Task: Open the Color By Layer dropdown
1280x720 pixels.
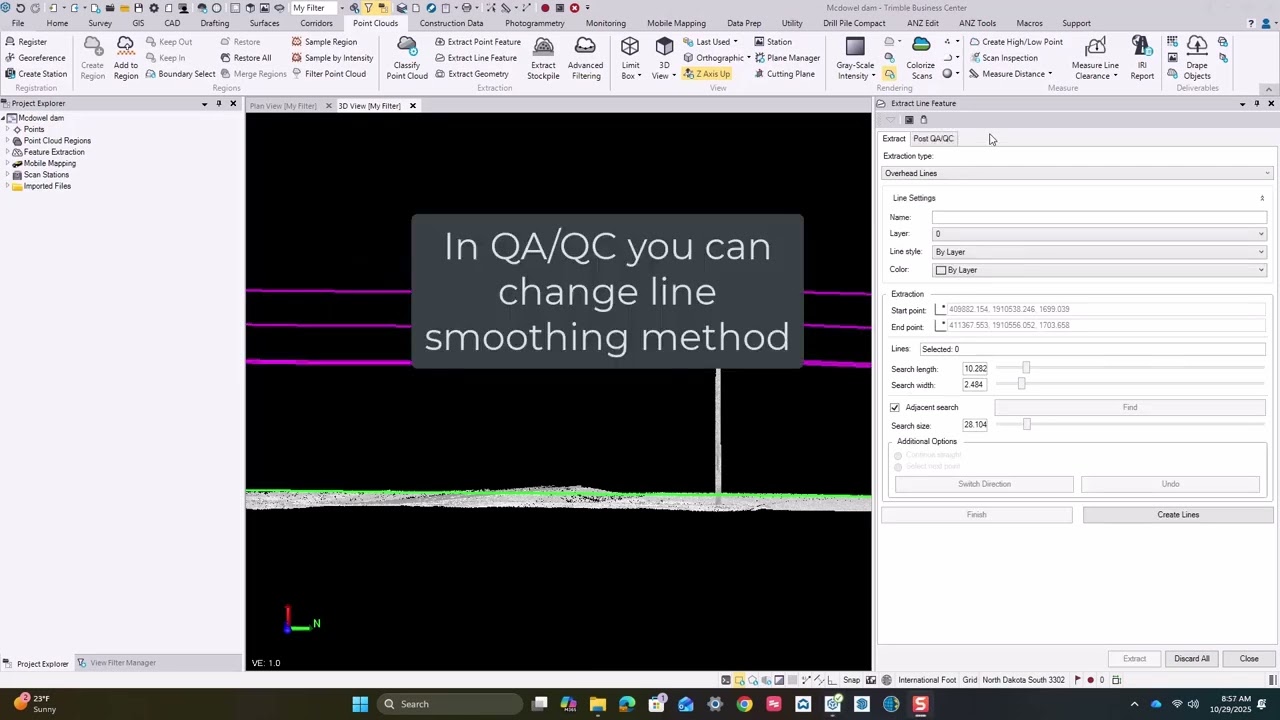Action: click(x=1099, y=270)
